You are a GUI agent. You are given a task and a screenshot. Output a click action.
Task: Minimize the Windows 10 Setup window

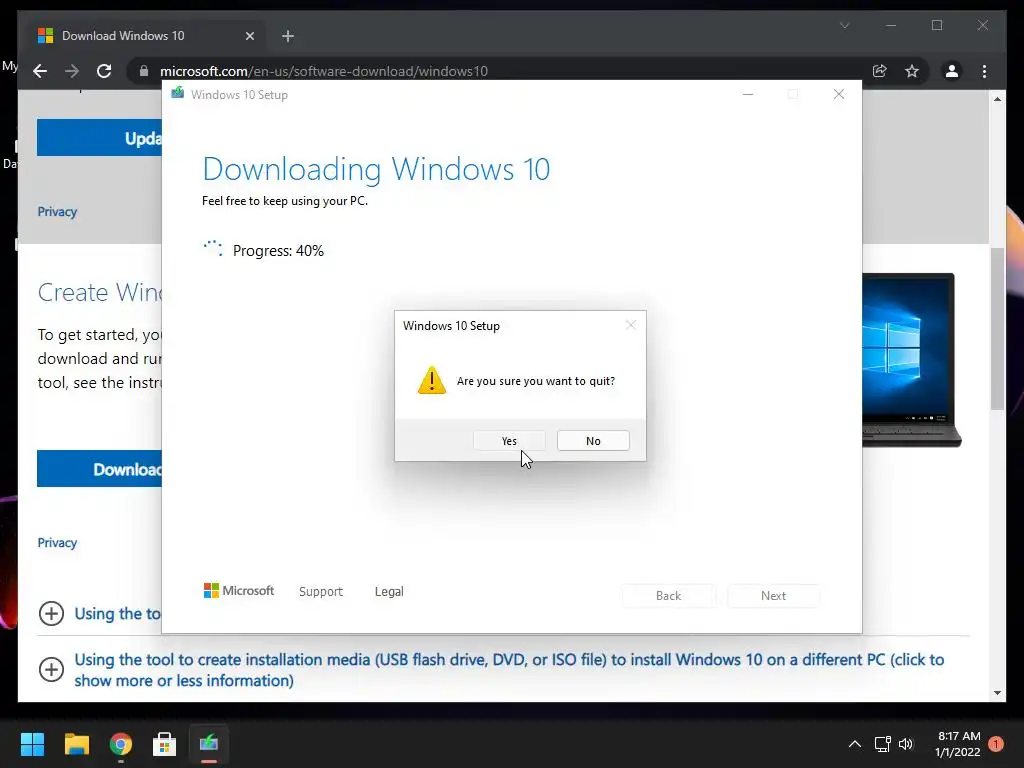pos(748,95)
